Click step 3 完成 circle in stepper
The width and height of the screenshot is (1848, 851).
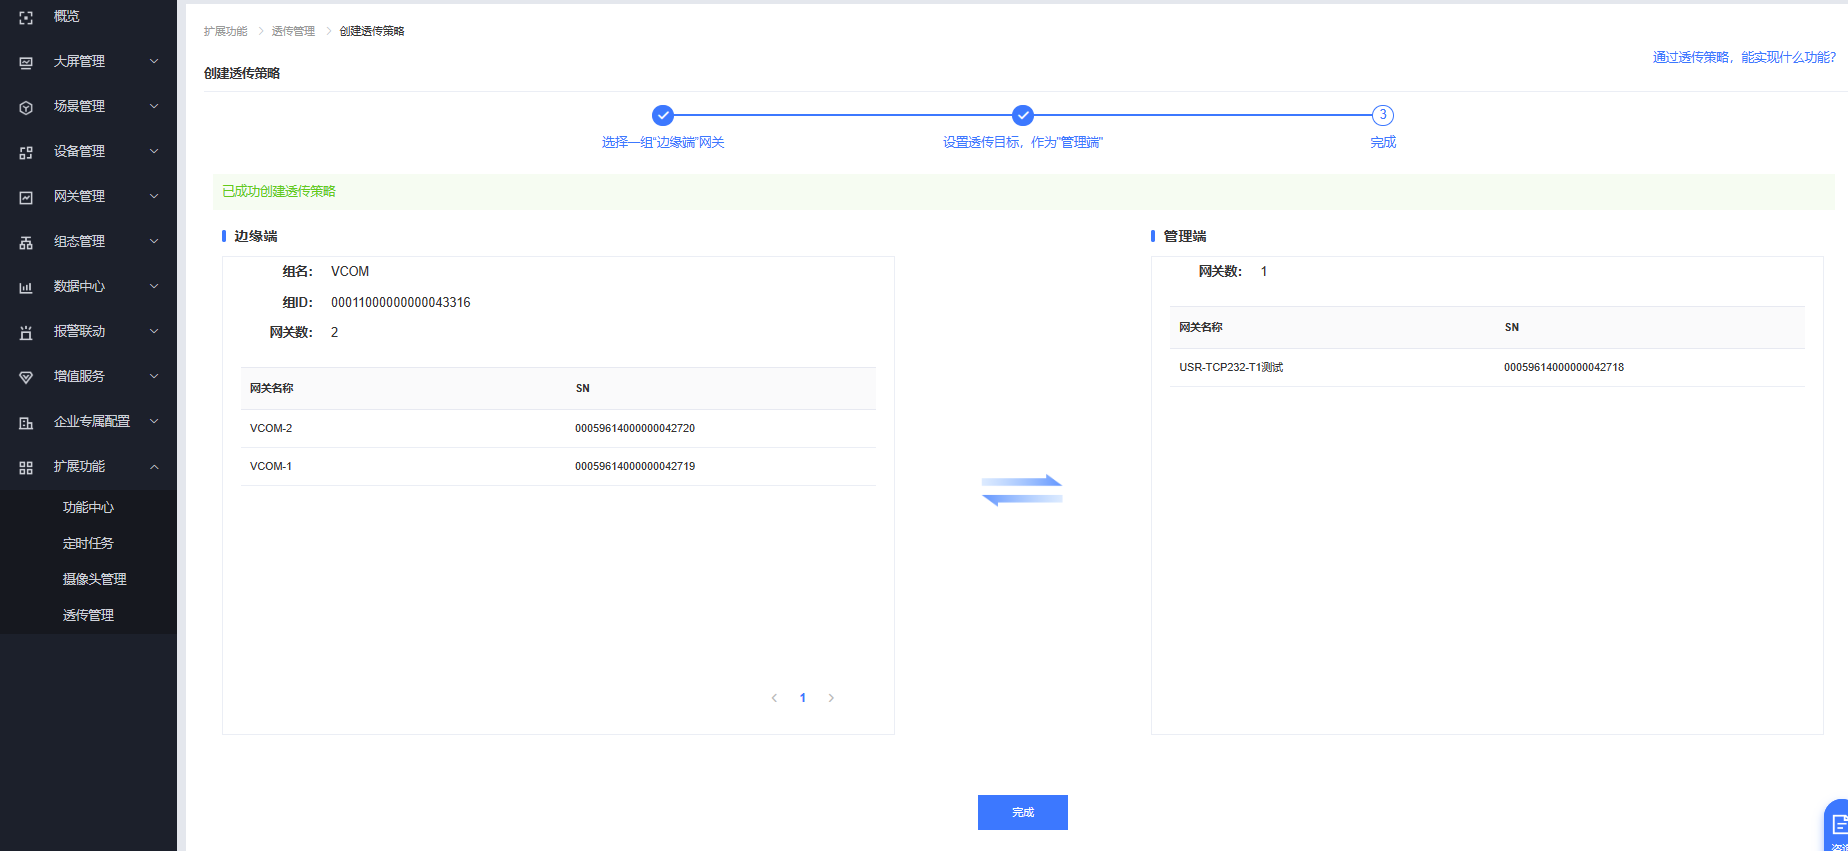click(1382, 115)
